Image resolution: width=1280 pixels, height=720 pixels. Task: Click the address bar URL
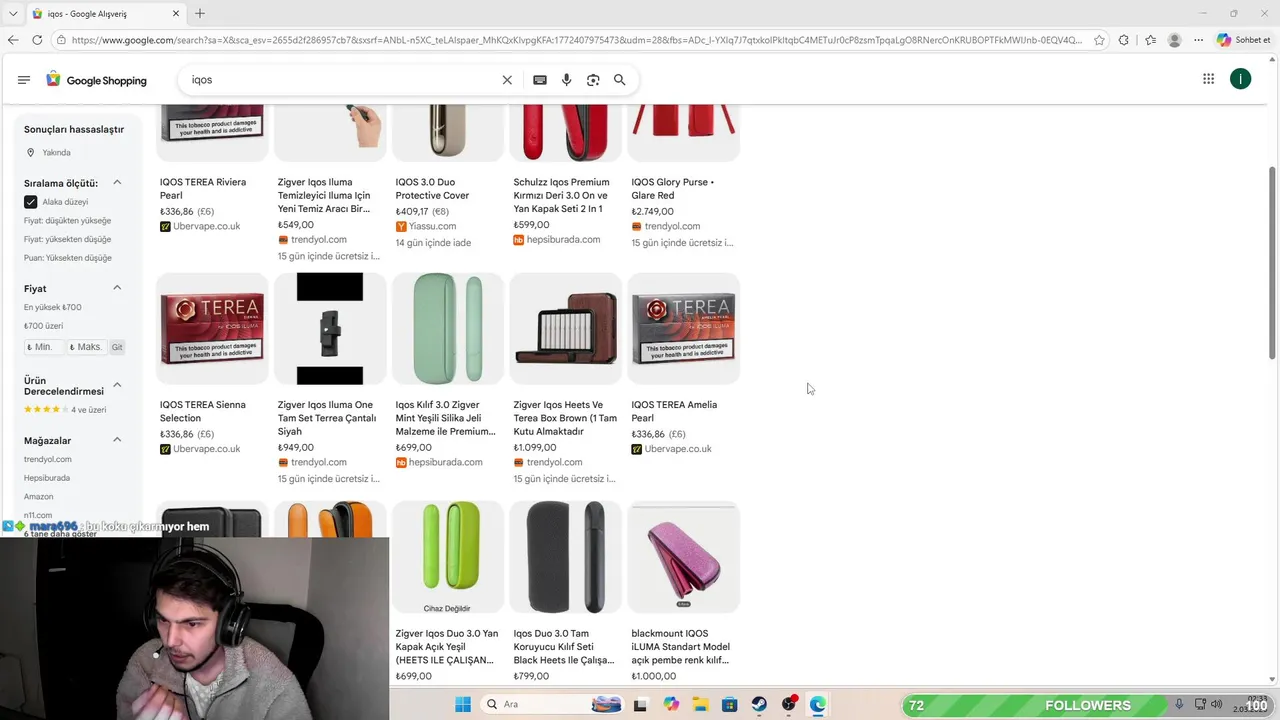click(577, 40)
